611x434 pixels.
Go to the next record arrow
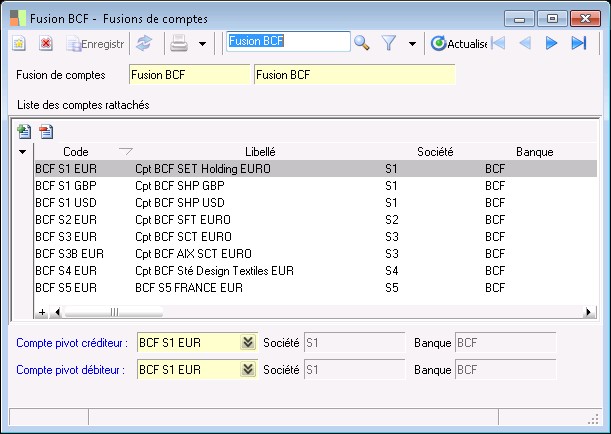[x=551, y=43]
